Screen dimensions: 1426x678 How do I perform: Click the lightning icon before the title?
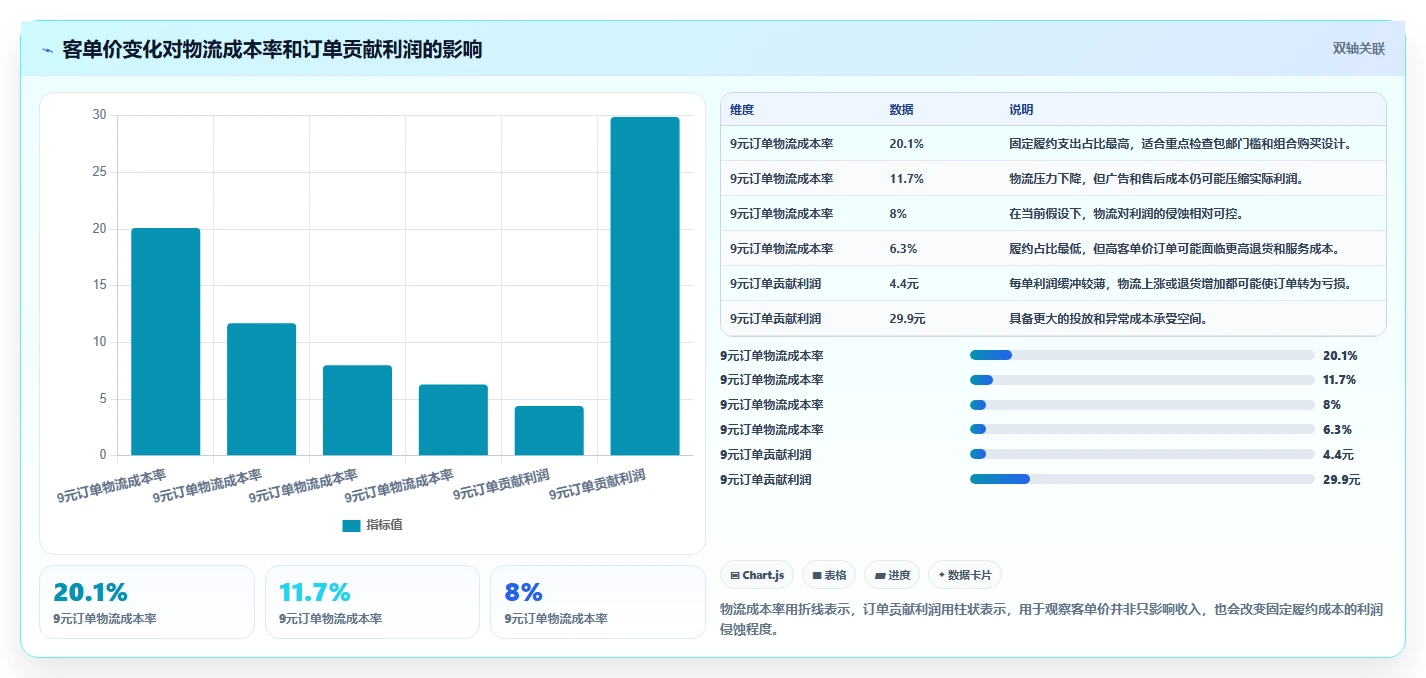(48, 50)
